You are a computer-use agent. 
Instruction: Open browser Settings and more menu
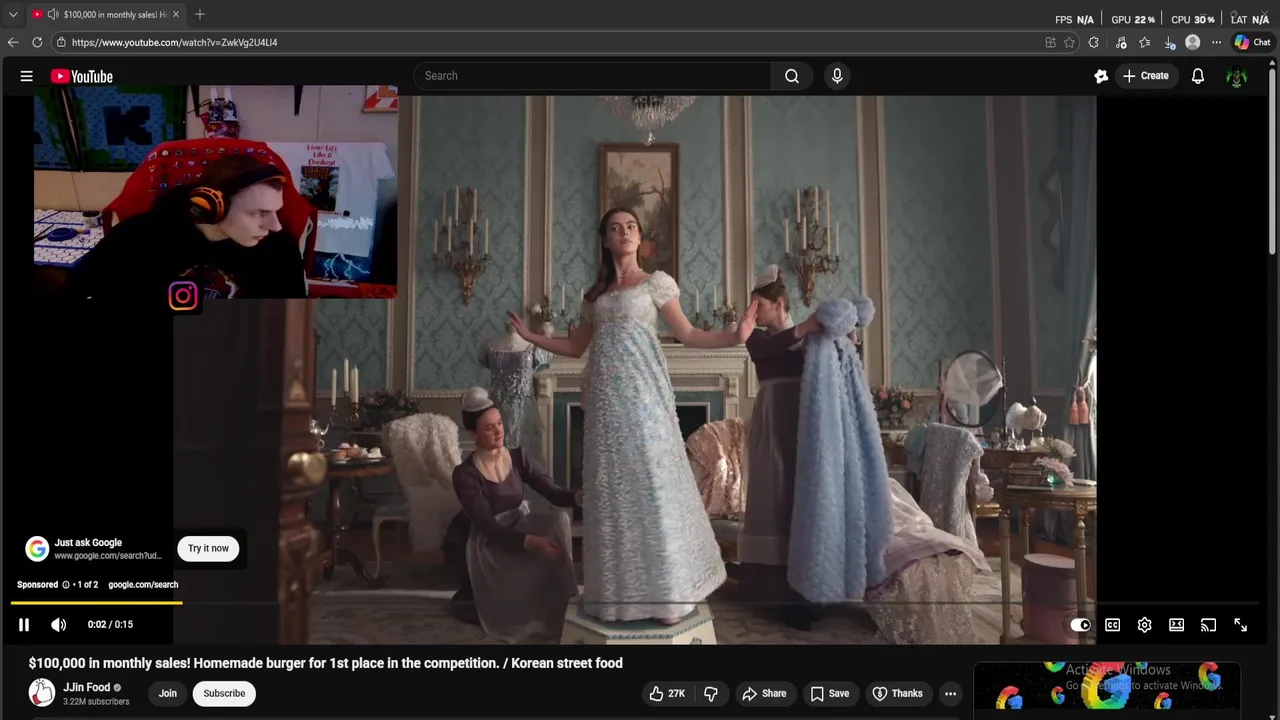[x=1216, y=42]
